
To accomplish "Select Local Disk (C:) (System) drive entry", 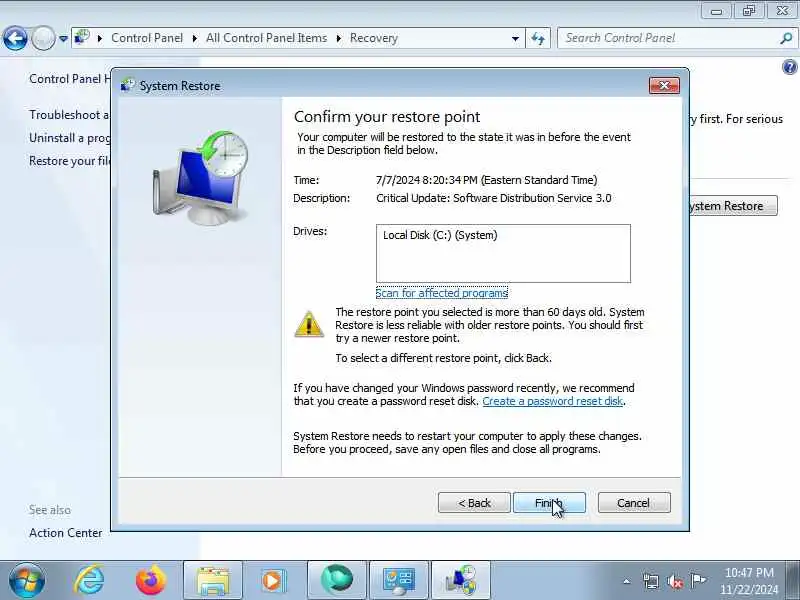I will 440,235.
